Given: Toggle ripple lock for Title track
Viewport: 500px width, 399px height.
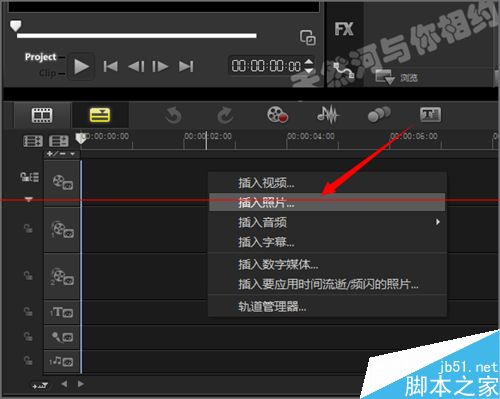Looking at the screenshot, I should (28, 311).
